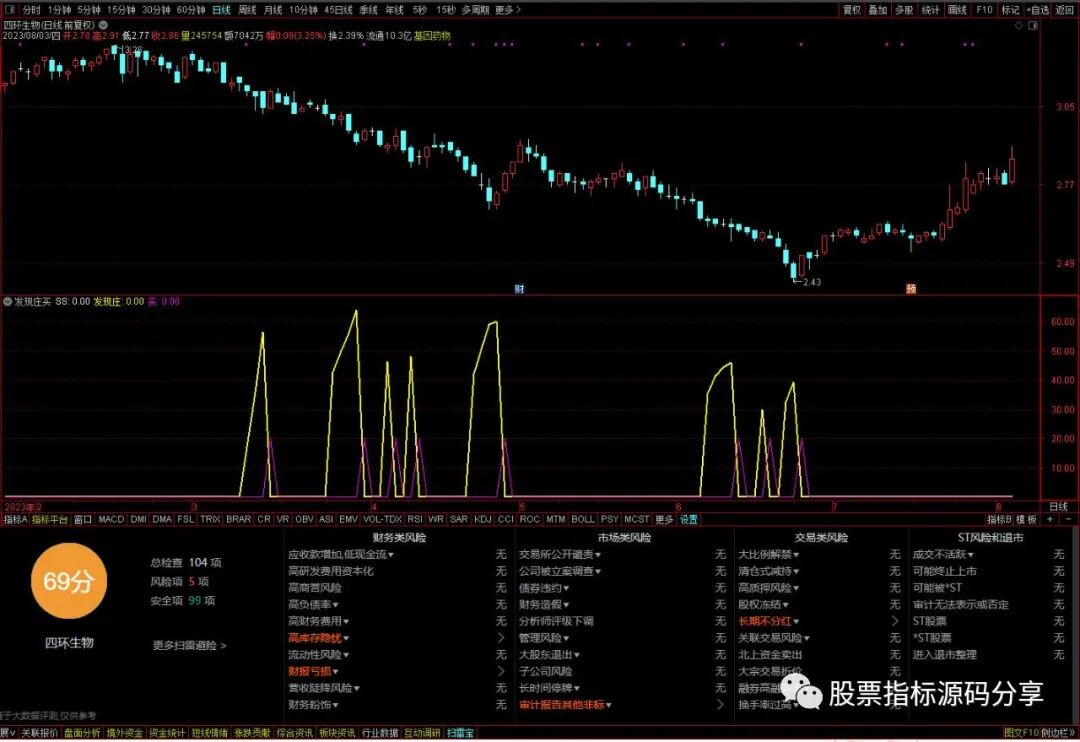The height and width of the screenshot is (742, 1080).
Task: Open the arrow next to 财报亏损 row
Action: (501, 671)
